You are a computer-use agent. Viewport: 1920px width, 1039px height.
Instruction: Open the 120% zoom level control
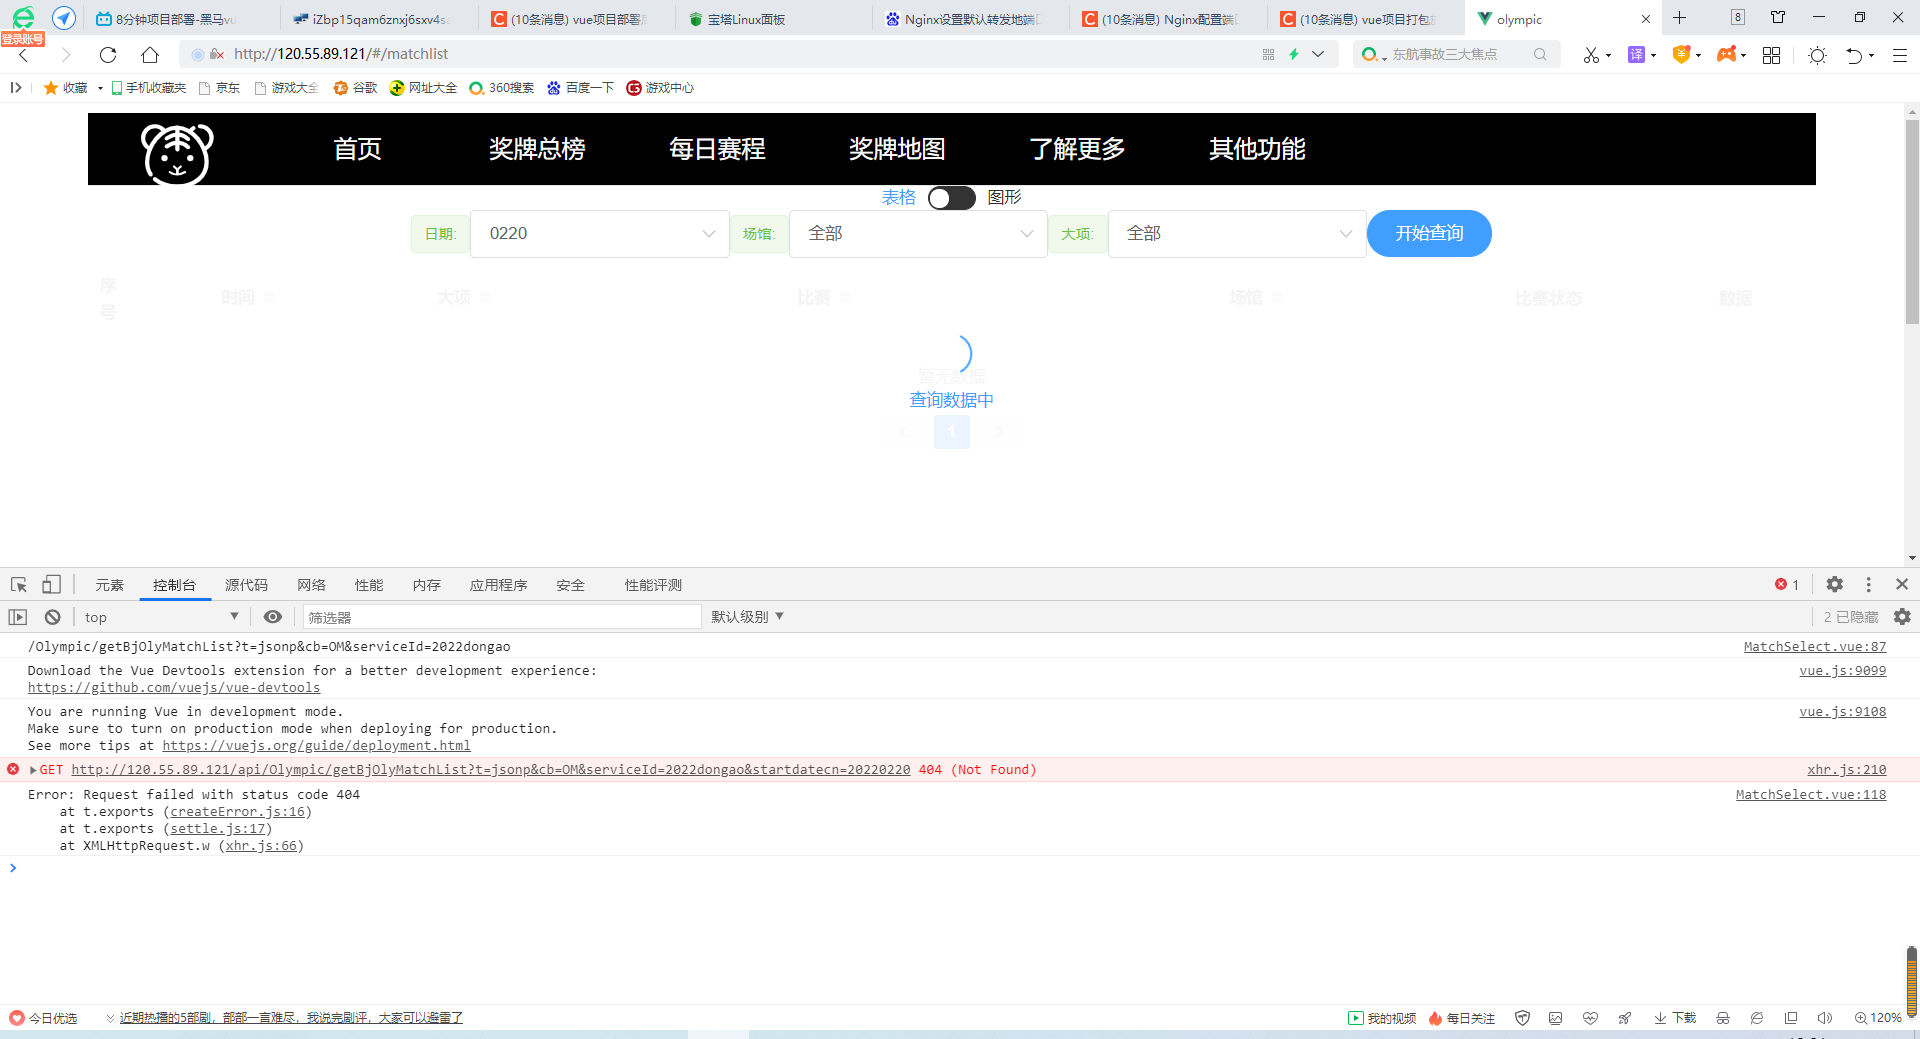pyautogui.click(x=1878, y=1018)
